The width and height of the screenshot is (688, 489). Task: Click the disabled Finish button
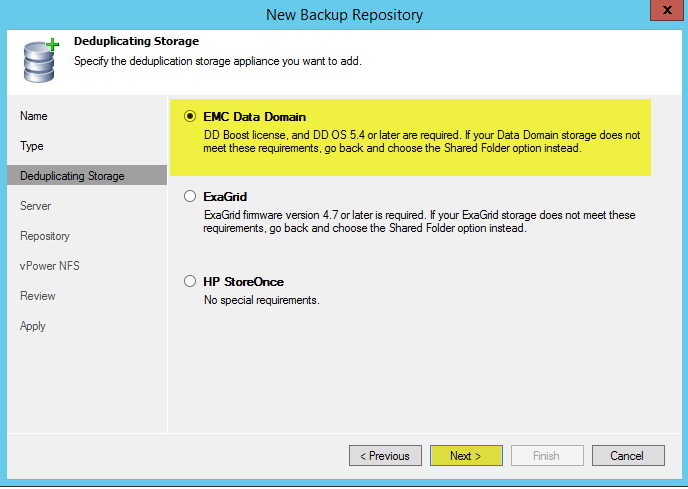pyautogui.click(x=547, y=456)
